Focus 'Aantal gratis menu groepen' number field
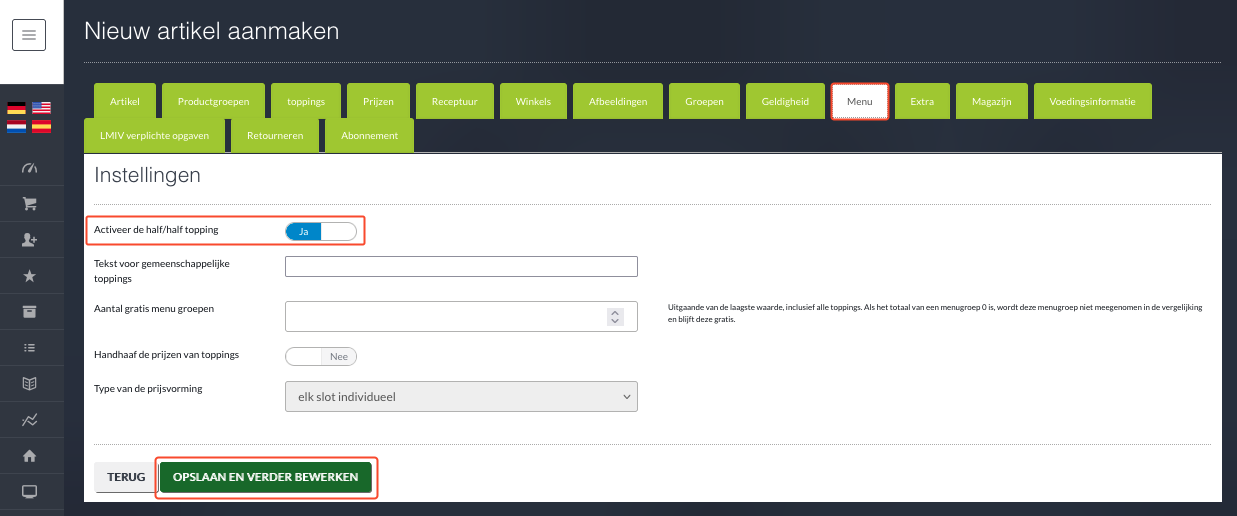The image size is (1237, 516). coord(461,316)
